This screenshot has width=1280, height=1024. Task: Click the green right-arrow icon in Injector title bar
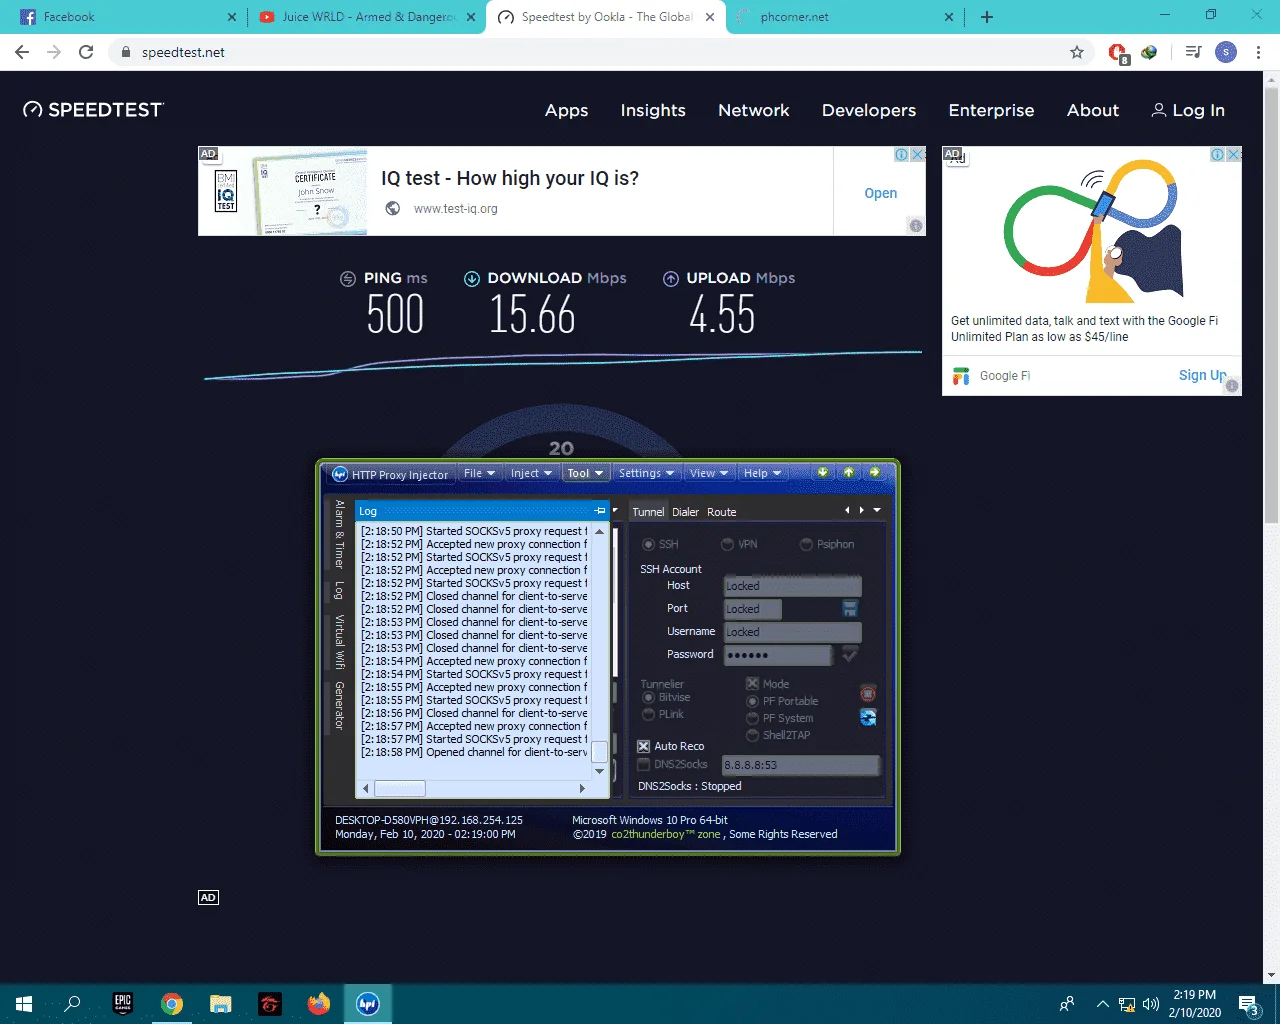click(875, 472)
